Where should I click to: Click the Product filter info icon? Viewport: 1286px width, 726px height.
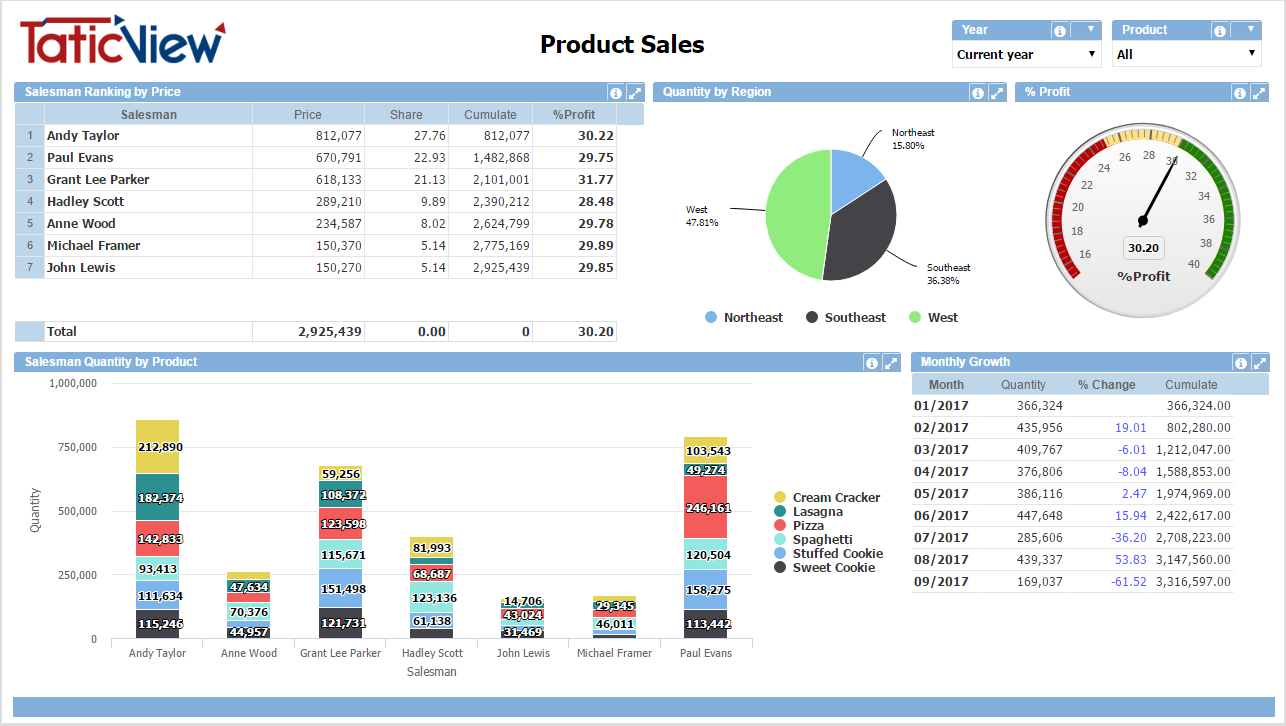click(x=1223, y=29)
